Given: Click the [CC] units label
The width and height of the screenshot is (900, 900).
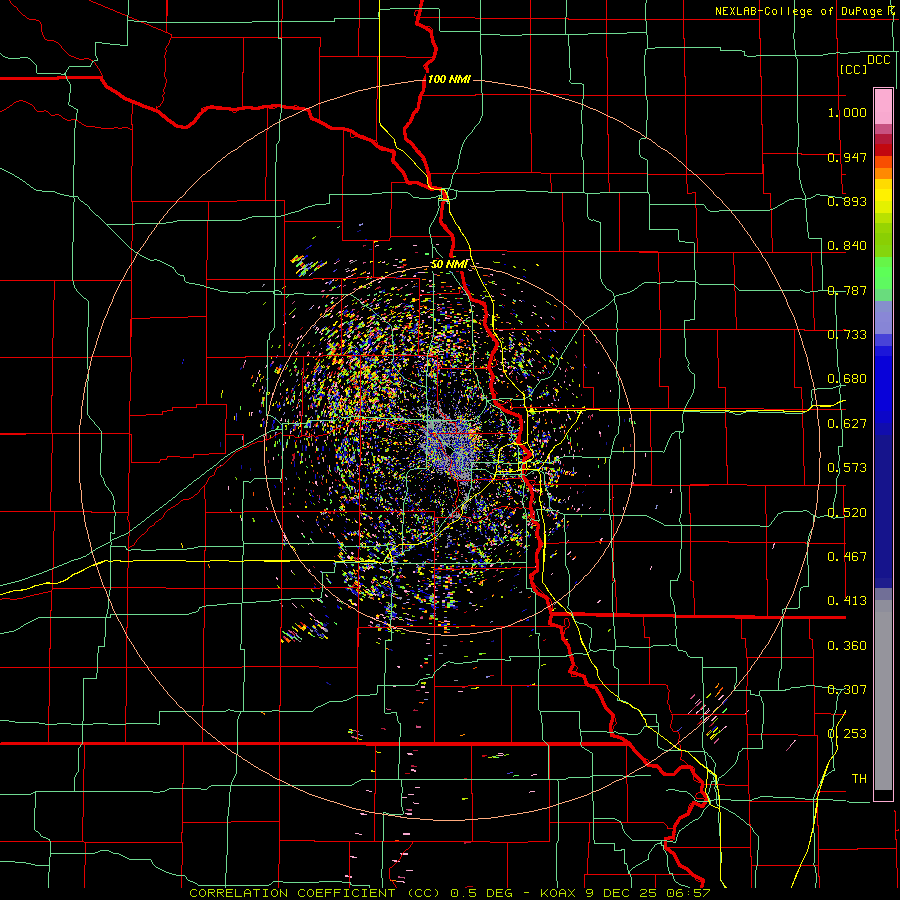Looking at the screenshot, I should pyautogui.click(x=854, y=69).
